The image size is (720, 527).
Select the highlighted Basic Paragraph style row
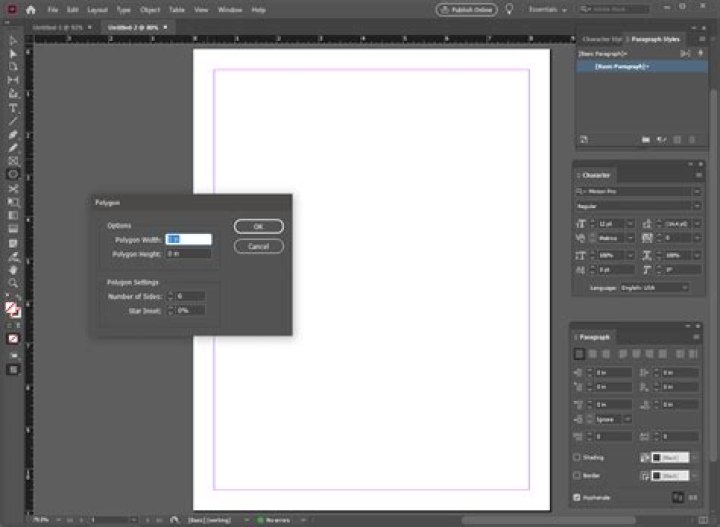click(642, 67)
